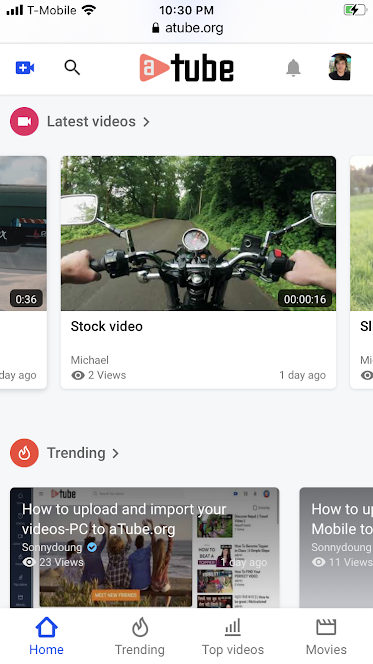Viewport: 373px width, 664px height.
Task: Open the Sonnydoung channel name
Action: click(52, 547)
